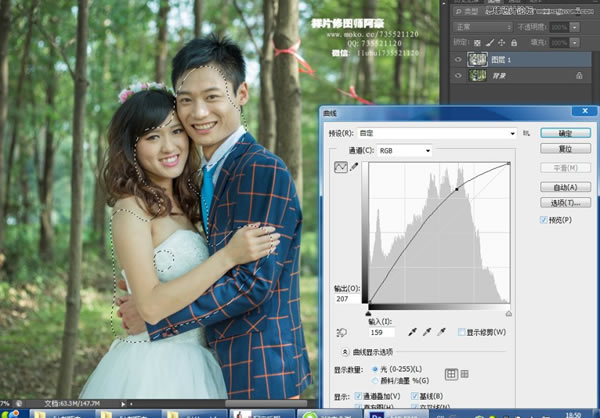The height and width of the screenshot is (418, 600).
Task: Click the 输入(I) value field
Action: 382,332
